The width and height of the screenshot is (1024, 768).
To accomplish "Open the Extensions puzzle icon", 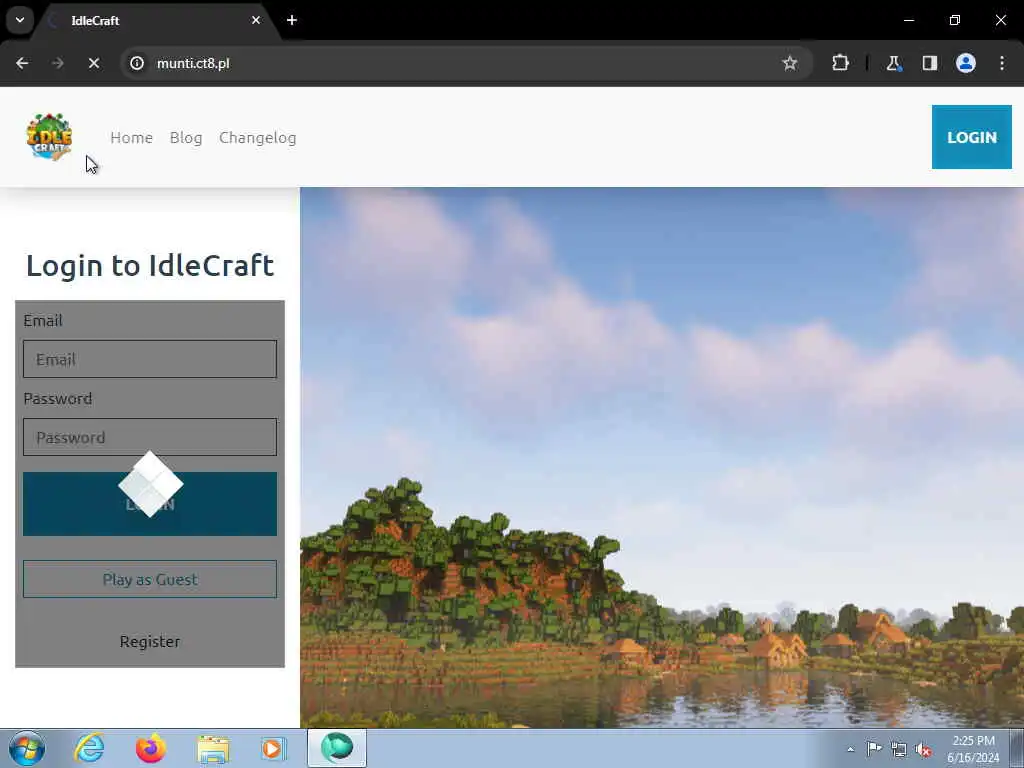I will point(840,63).
